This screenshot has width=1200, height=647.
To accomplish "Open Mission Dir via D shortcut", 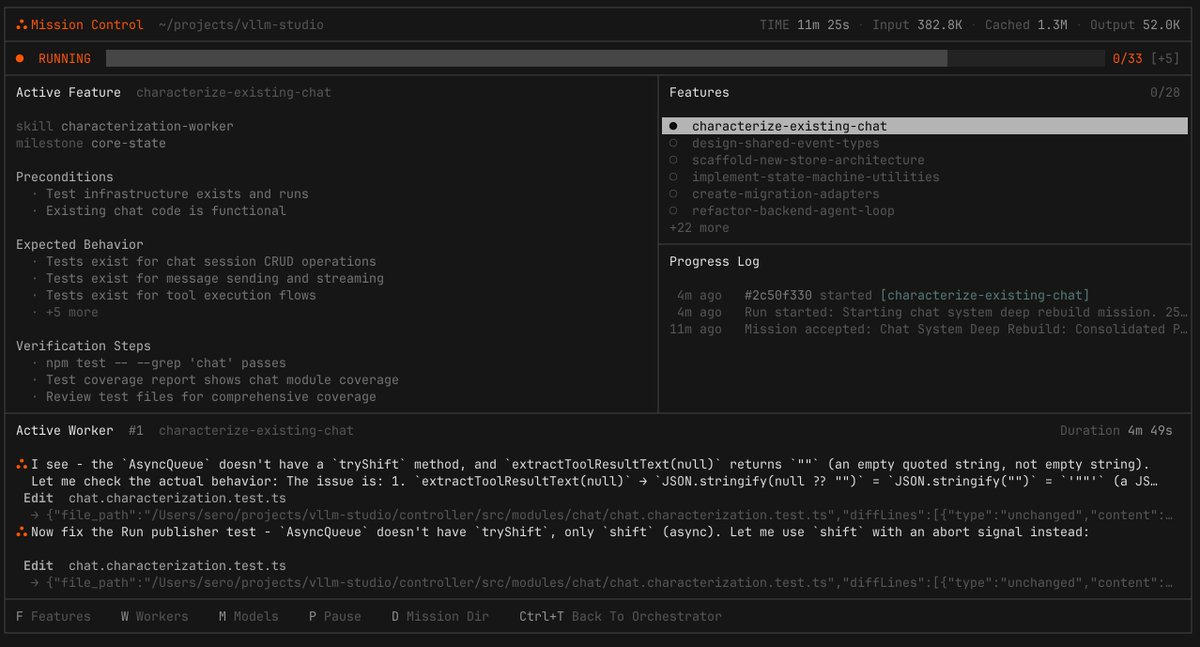I will (440, 616).
